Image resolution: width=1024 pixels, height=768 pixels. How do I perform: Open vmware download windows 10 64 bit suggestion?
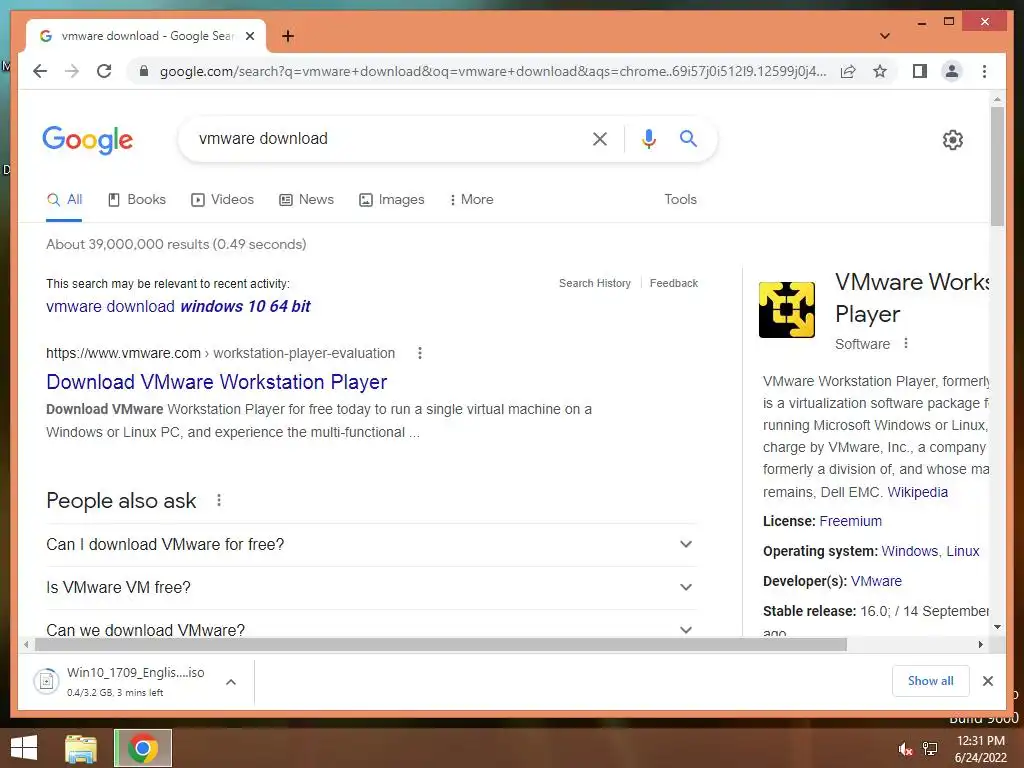(178, 306)
